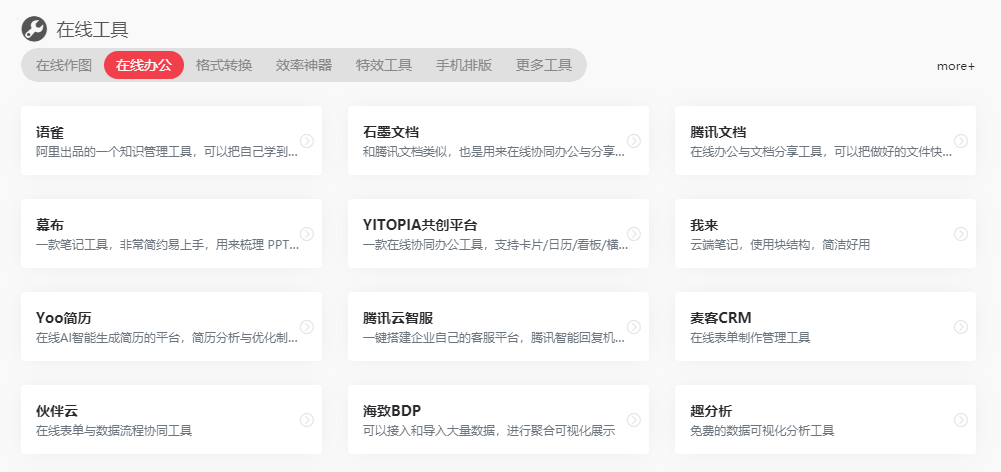Click description starting 一款笔记工具

167,245
